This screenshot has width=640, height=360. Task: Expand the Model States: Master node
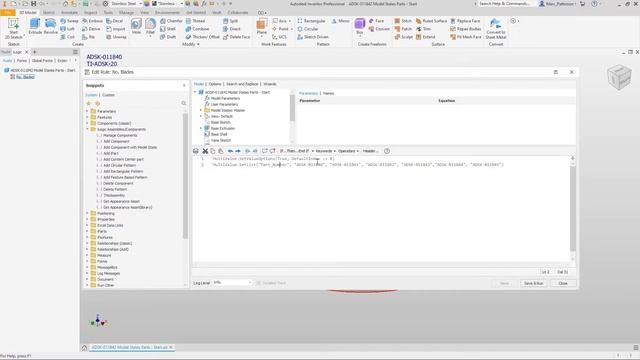[201, 110]
